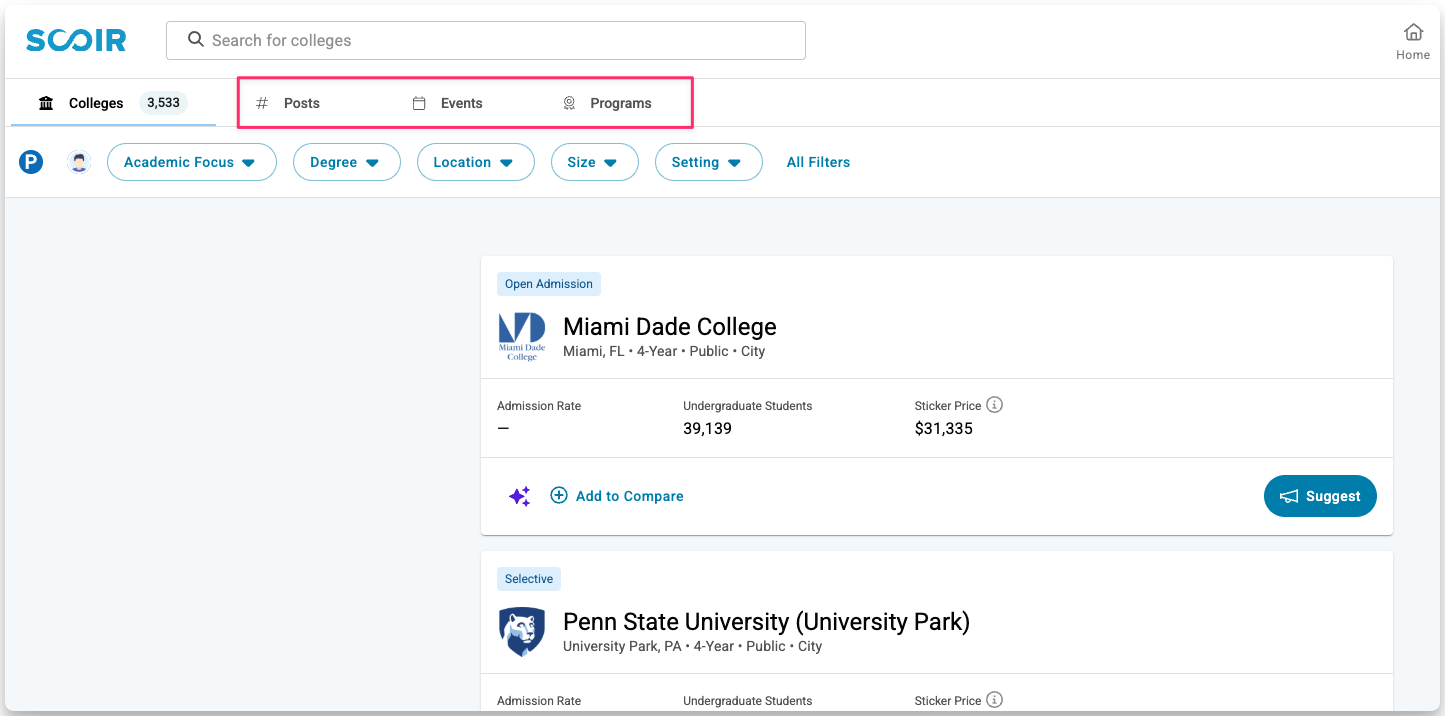Image resolution: width=1445 pixels, height=716 pixels.
Task: Open the Events tab
Action: pyautogui.click(x=461, y=103)
